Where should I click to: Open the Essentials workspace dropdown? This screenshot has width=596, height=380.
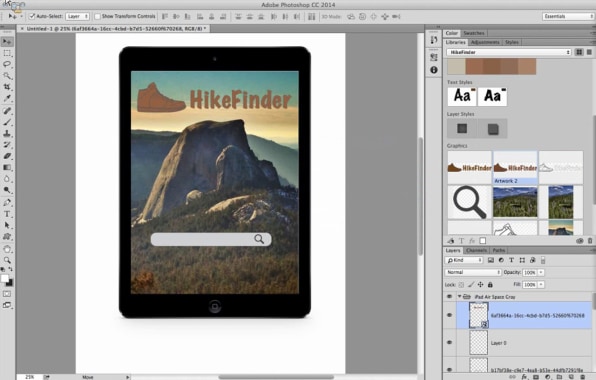[x=568, y=16]
